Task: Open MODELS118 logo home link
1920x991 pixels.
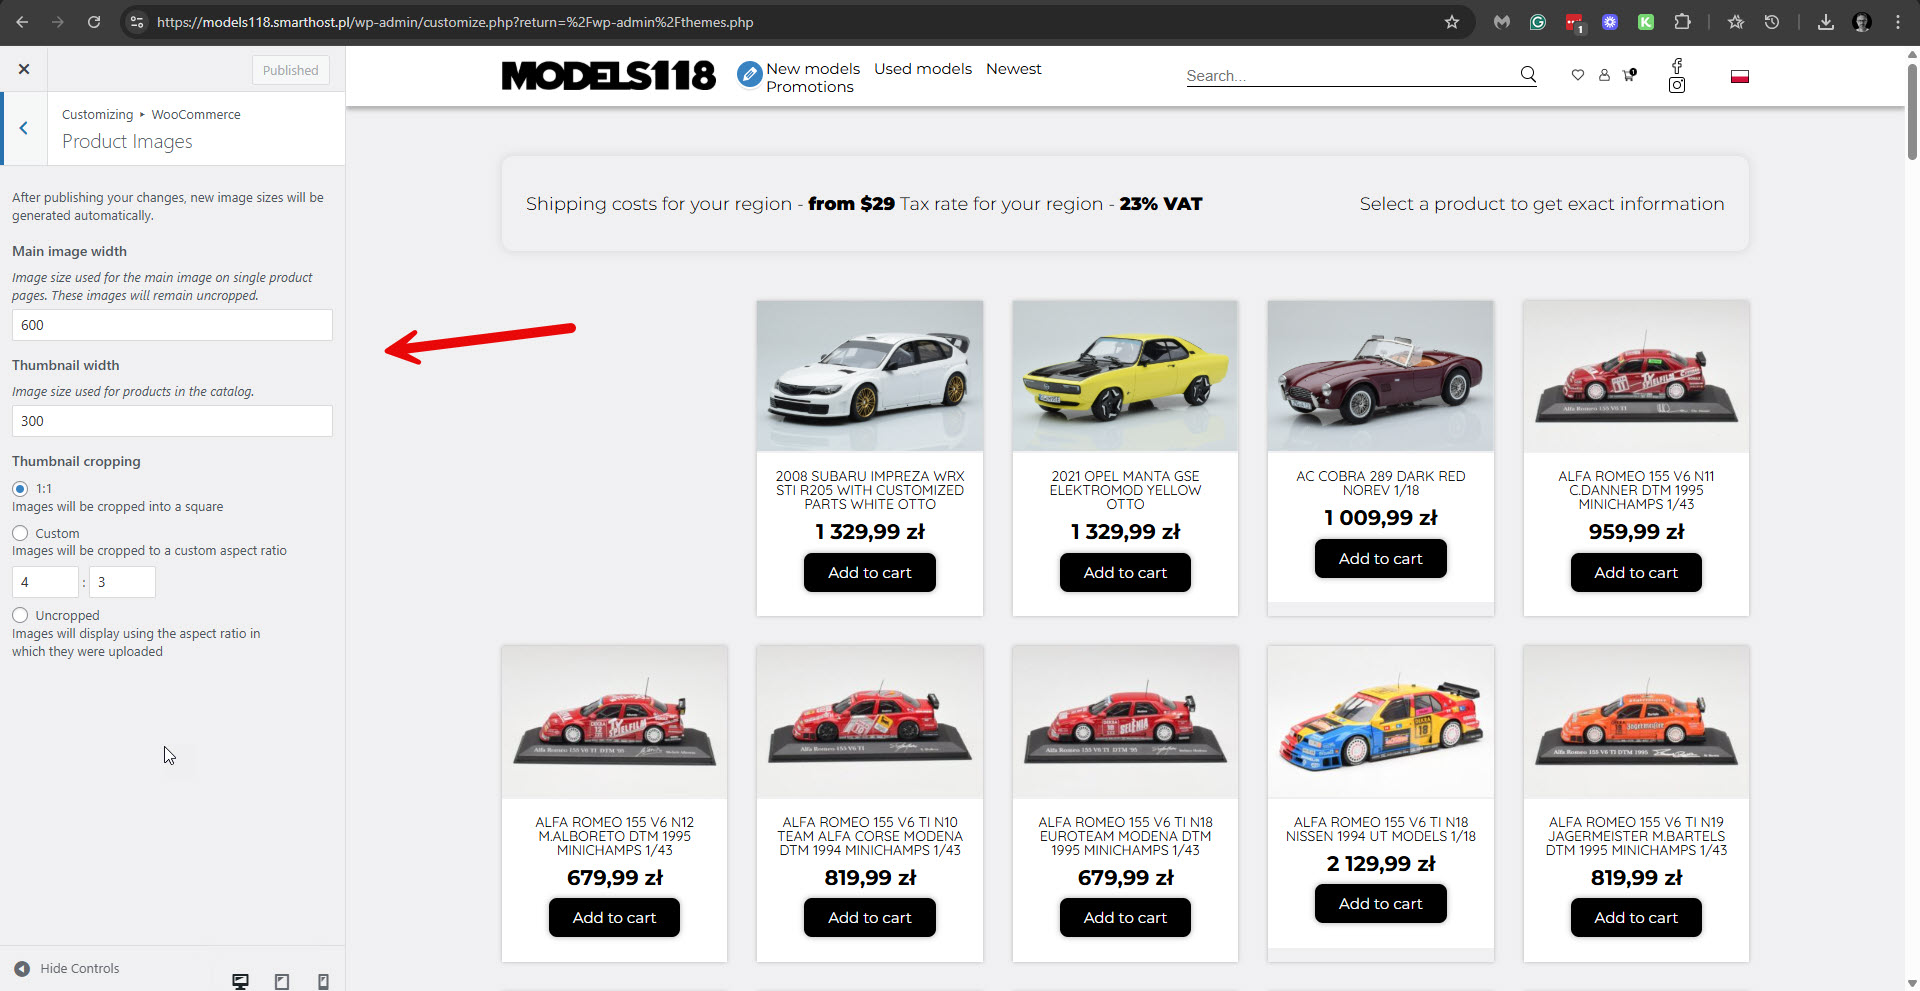Action: pyautogui.click(x=608, y=75)
